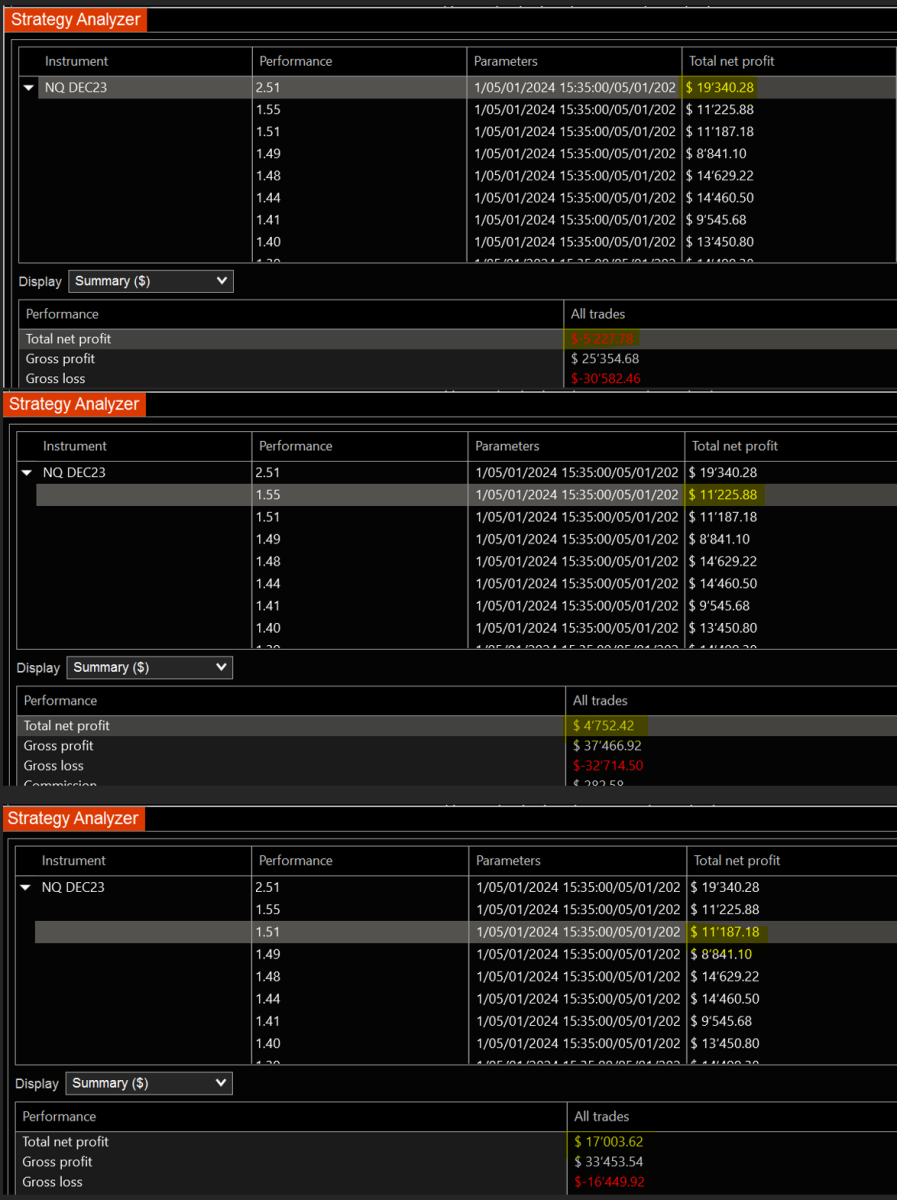The height and width of the screenshot is (1200, 897).
Task: Select Total net profit row showing $ 4'752.42
Action: [457, 726]
